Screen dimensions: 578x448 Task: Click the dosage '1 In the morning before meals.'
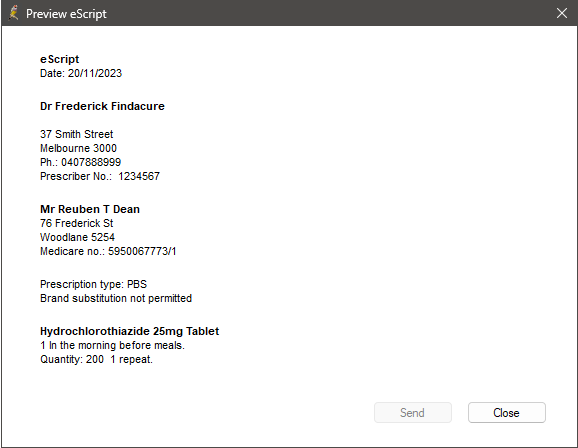click(112, 345)
